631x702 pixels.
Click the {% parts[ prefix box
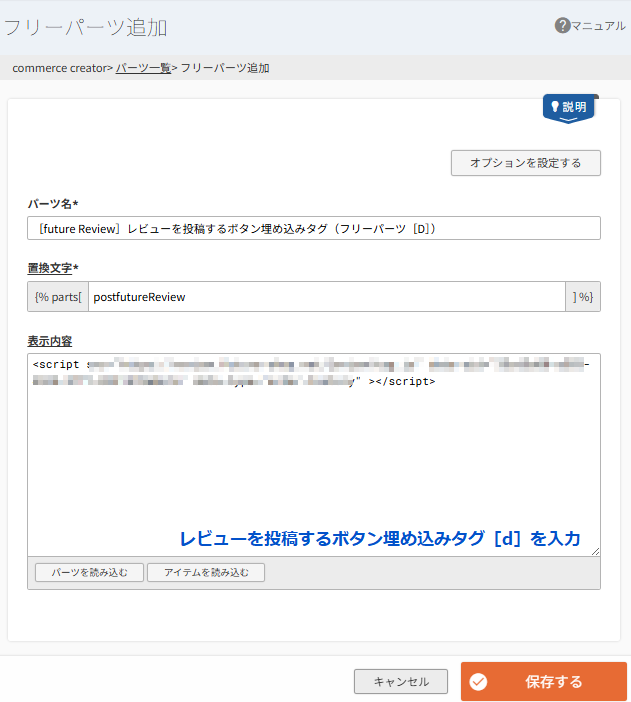tap(58, 297)
